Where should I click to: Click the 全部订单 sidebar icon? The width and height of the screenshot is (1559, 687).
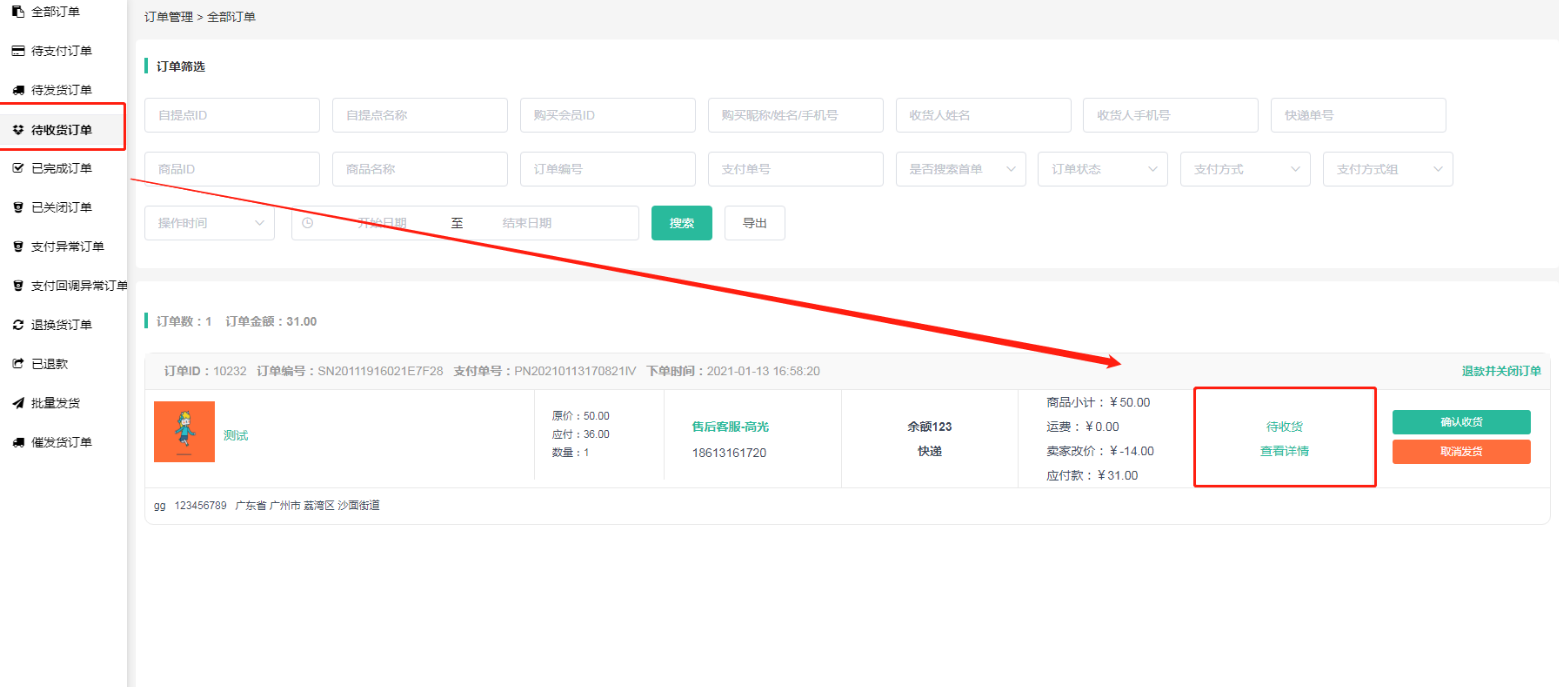click(17, 12)
